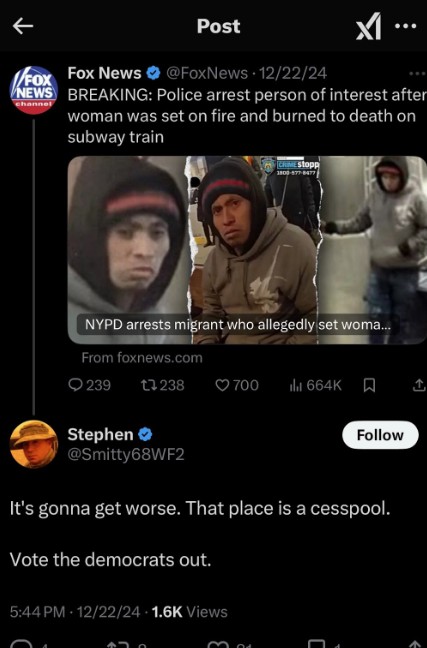Tap the repost icon with 238
The height and width of the screenshot is (648, 427).
162,385
